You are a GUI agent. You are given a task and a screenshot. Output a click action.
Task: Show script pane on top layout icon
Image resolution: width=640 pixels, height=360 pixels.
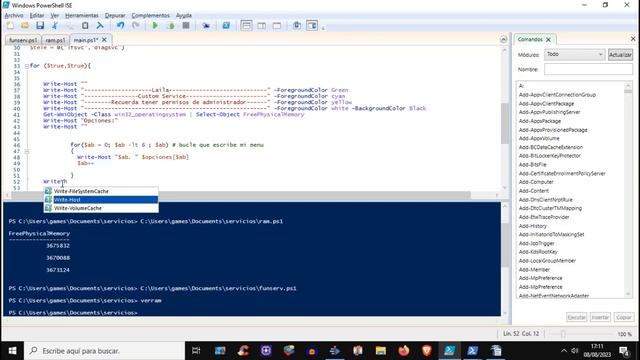pyautogui.click(x=246, y=26)
